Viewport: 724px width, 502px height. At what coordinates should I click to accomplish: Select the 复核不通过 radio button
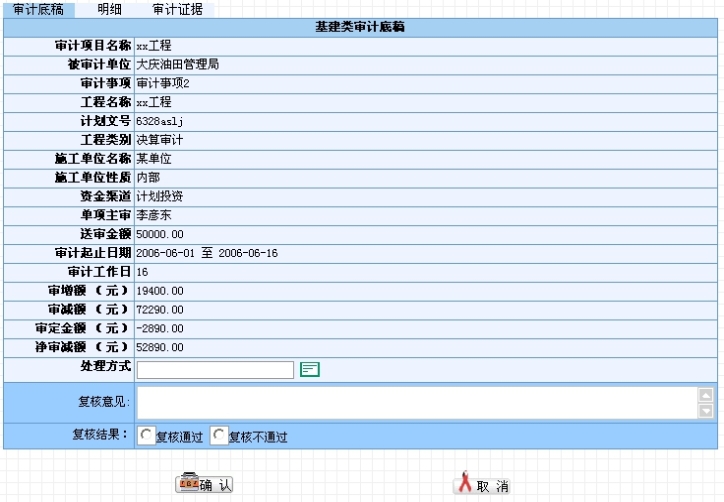click(x=220, y=436)
